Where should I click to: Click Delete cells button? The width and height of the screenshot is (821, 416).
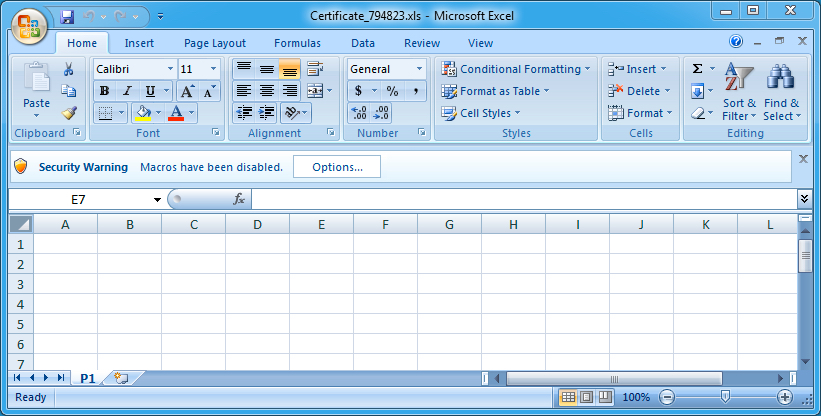pos(639,91)
